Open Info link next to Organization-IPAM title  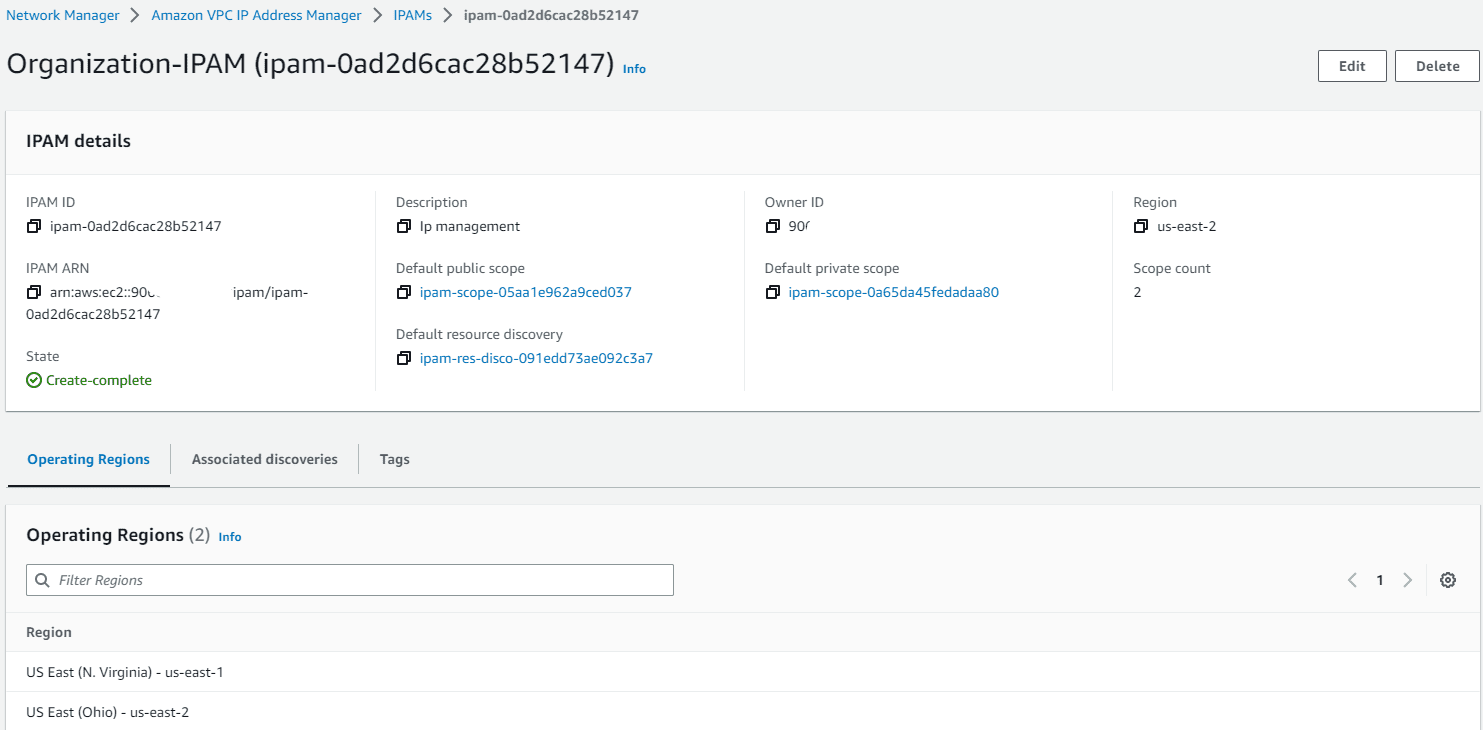pos(634,69)
